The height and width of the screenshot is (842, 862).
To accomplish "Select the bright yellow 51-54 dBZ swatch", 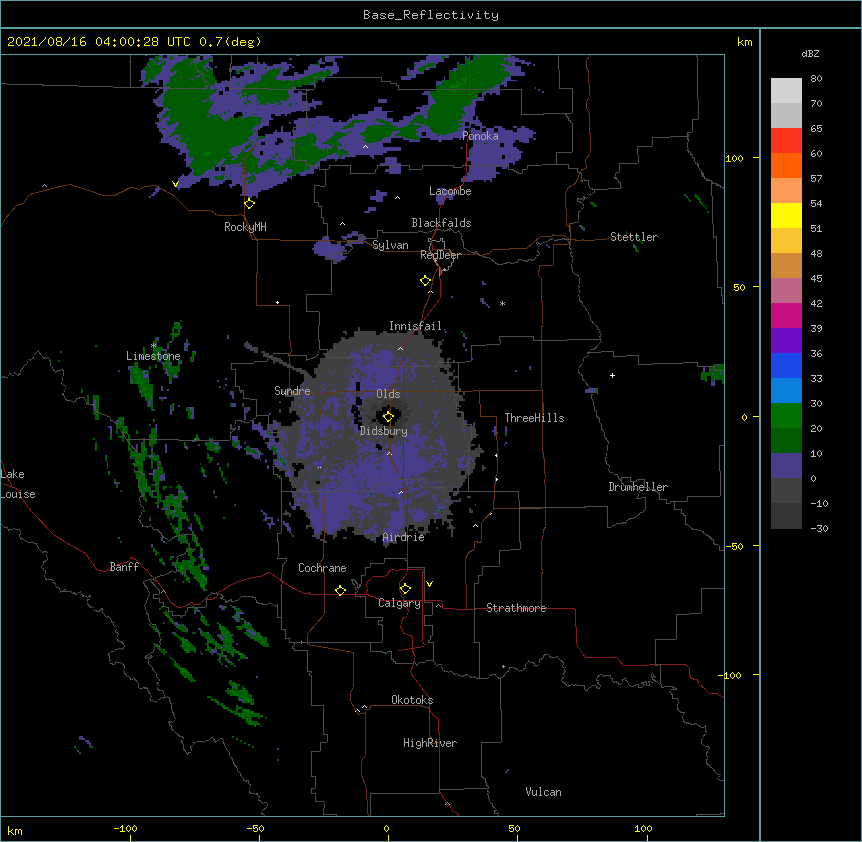I will [786, 215].
